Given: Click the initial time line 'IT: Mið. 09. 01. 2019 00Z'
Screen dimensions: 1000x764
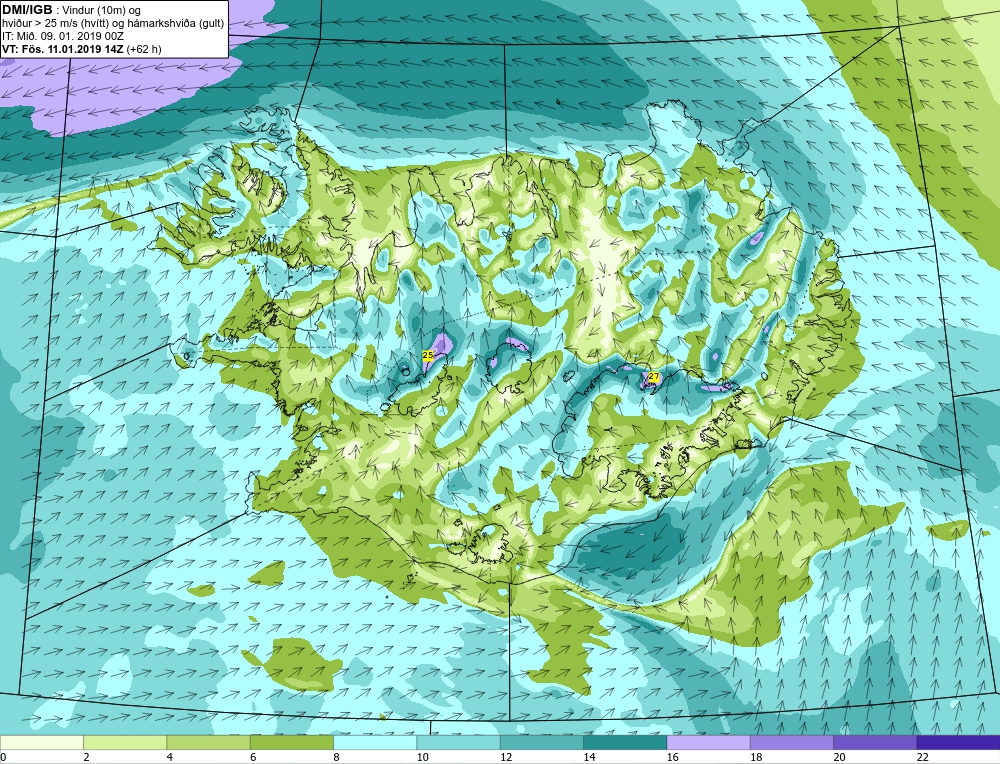Looking at the screenshot, I should 63,36.
